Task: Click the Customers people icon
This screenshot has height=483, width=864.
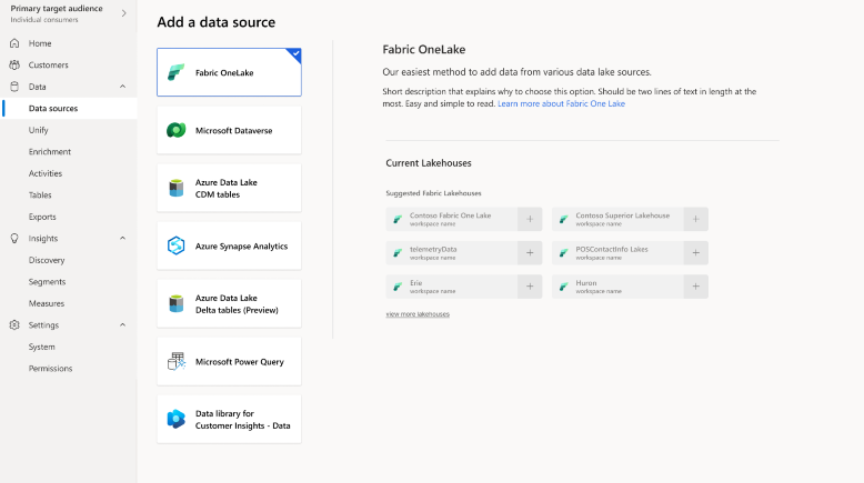Action: click(x=14, y=65)
